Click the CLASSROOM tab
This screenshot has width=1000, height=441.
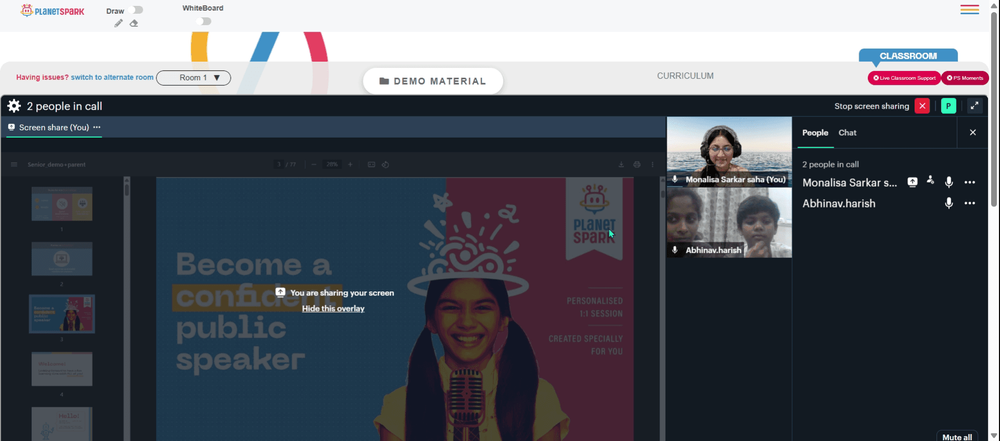pos(908,56)
